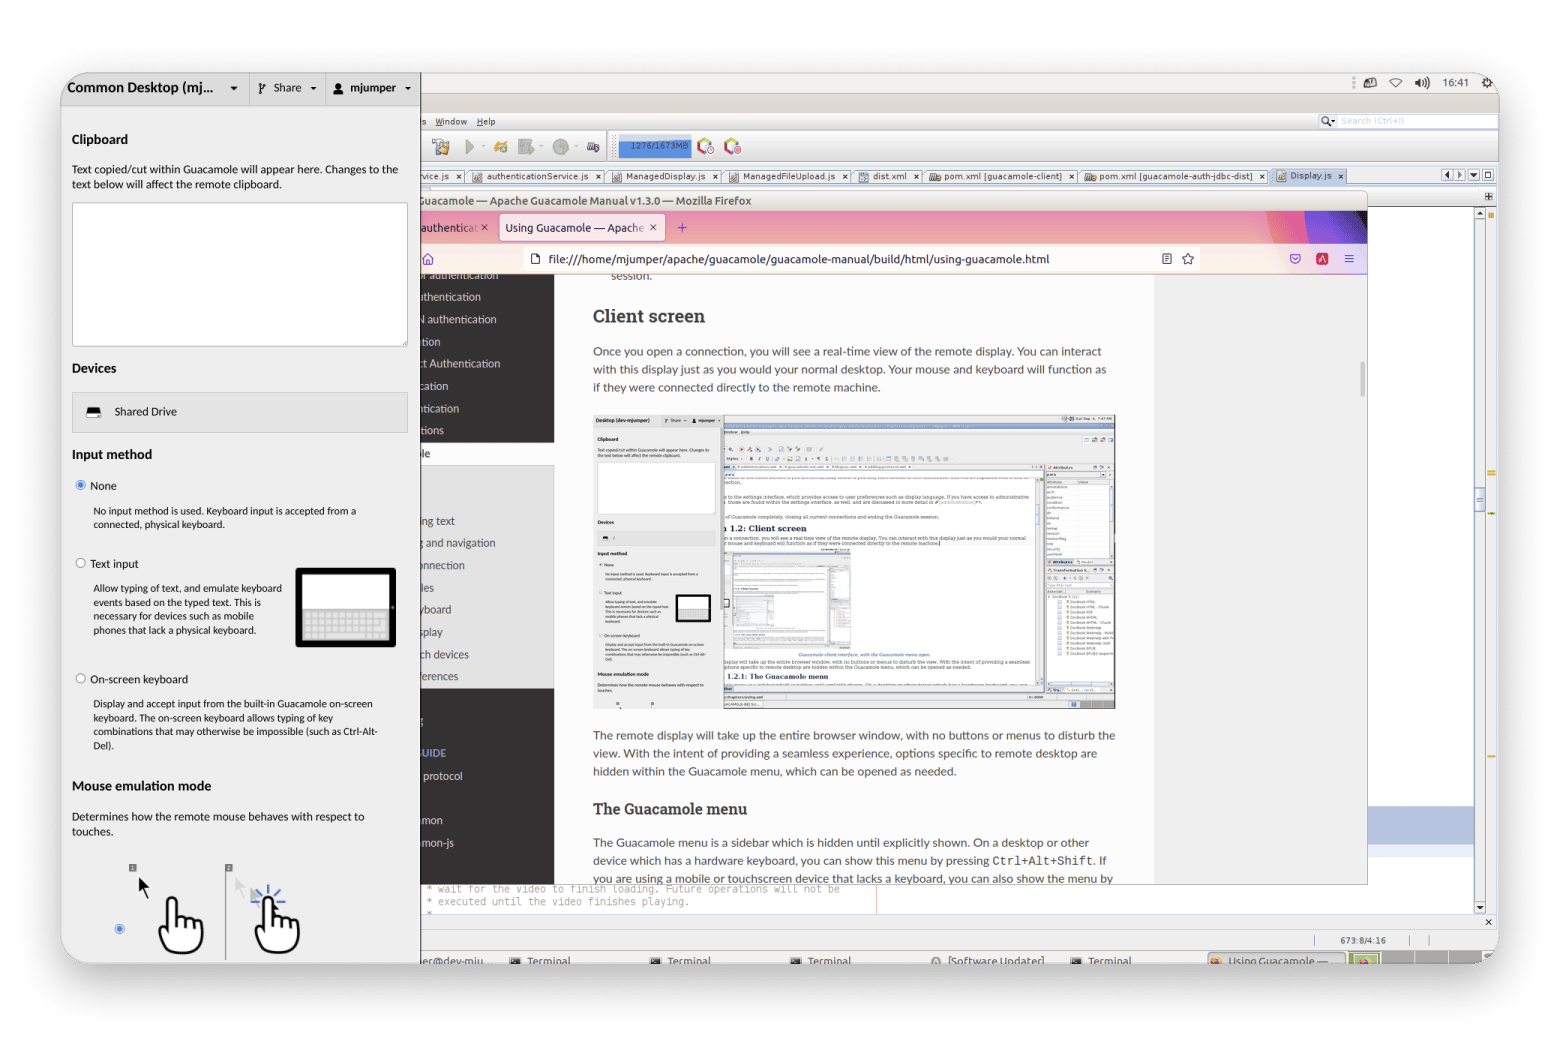Select the None input method
The width and height of the screenshot is (1560, 1044).
[x=81, y=485]
